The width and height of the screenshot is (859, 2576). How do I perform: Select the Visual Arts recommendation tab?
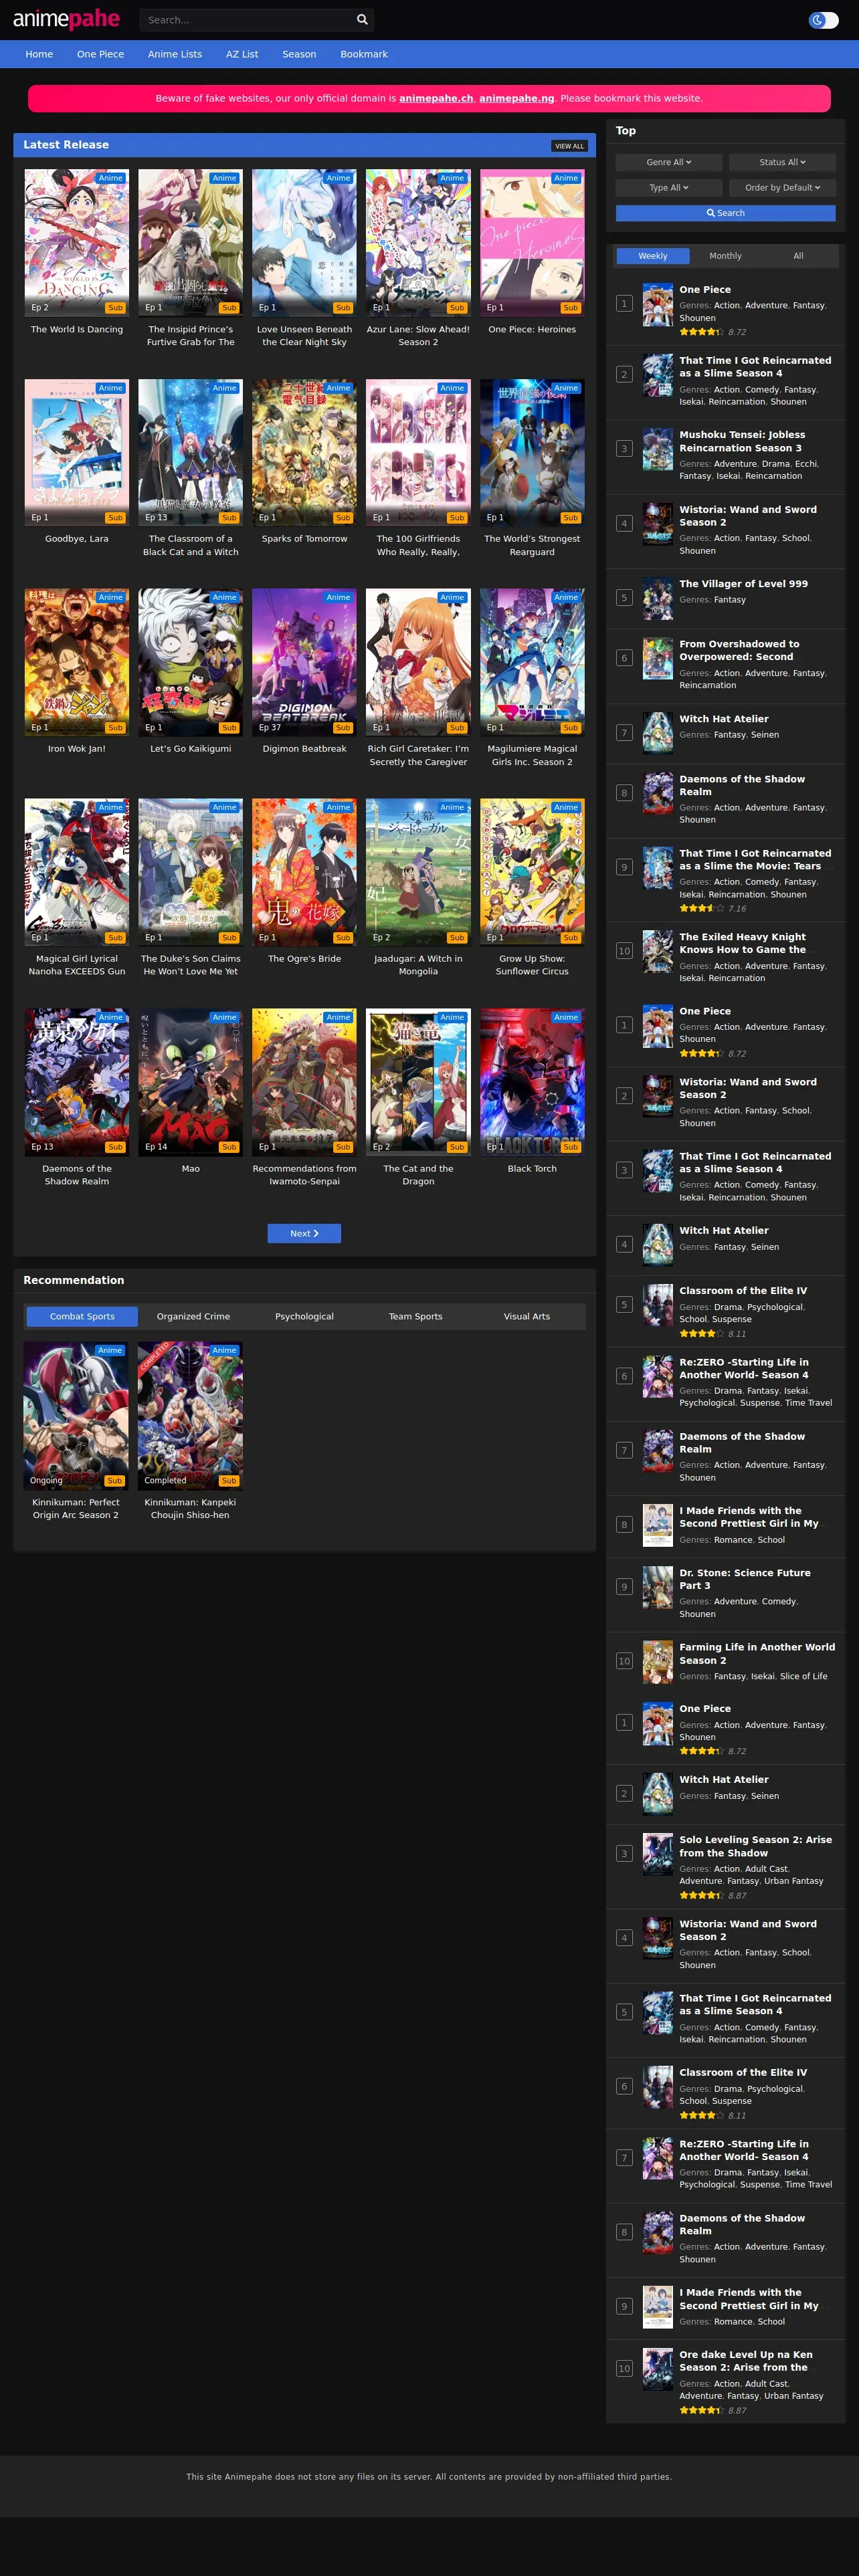527,1316
